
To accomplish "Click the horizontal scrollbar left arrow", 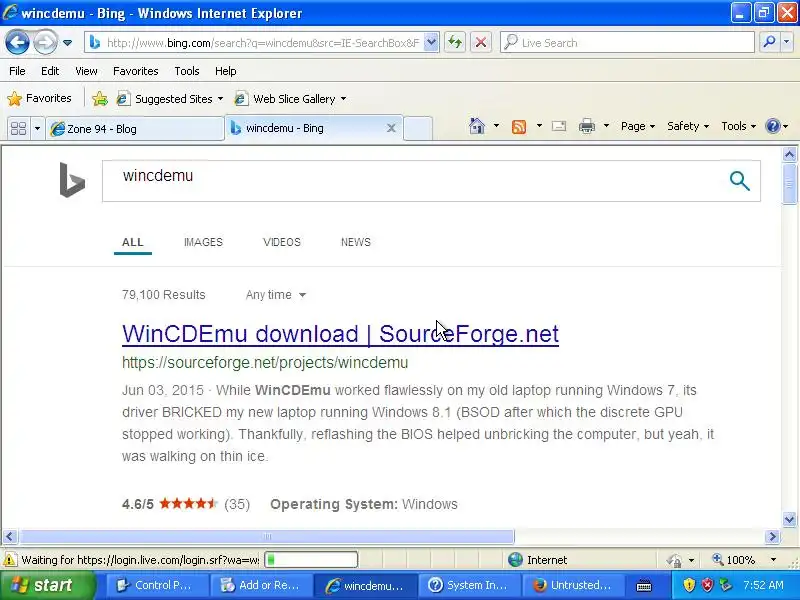I will point(10,536).
